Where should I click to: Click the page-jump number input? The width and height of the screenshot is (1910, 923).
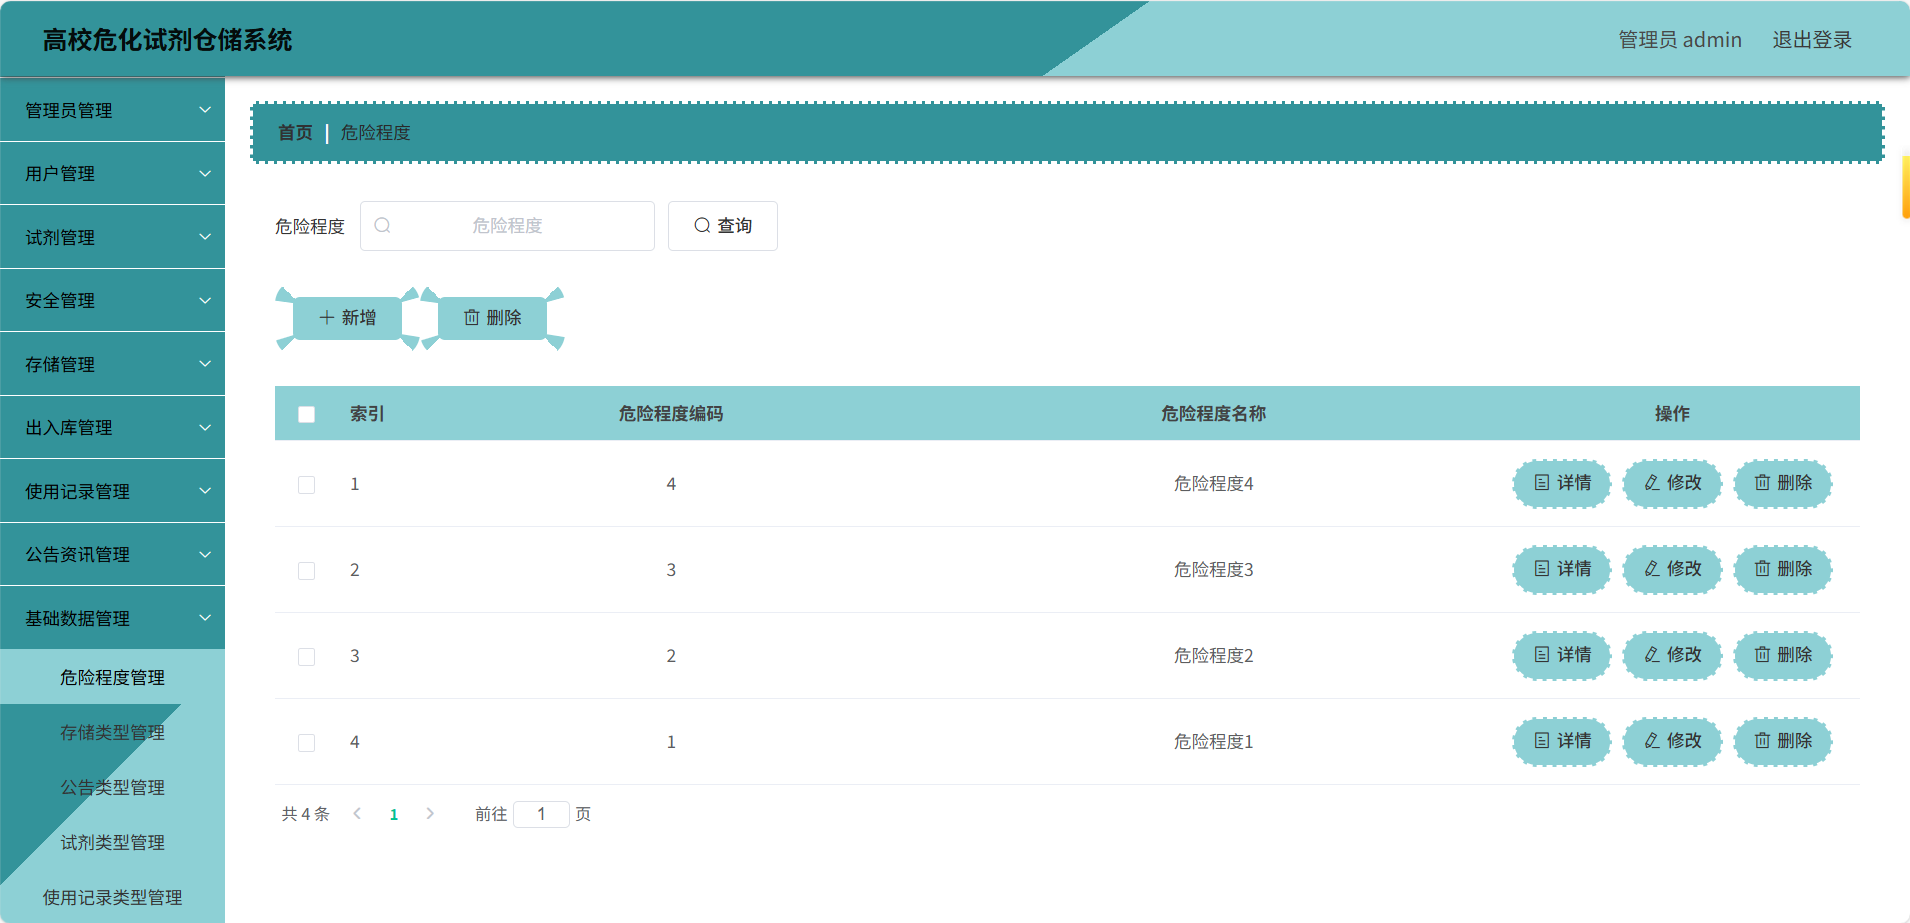[x=541, y=814]
